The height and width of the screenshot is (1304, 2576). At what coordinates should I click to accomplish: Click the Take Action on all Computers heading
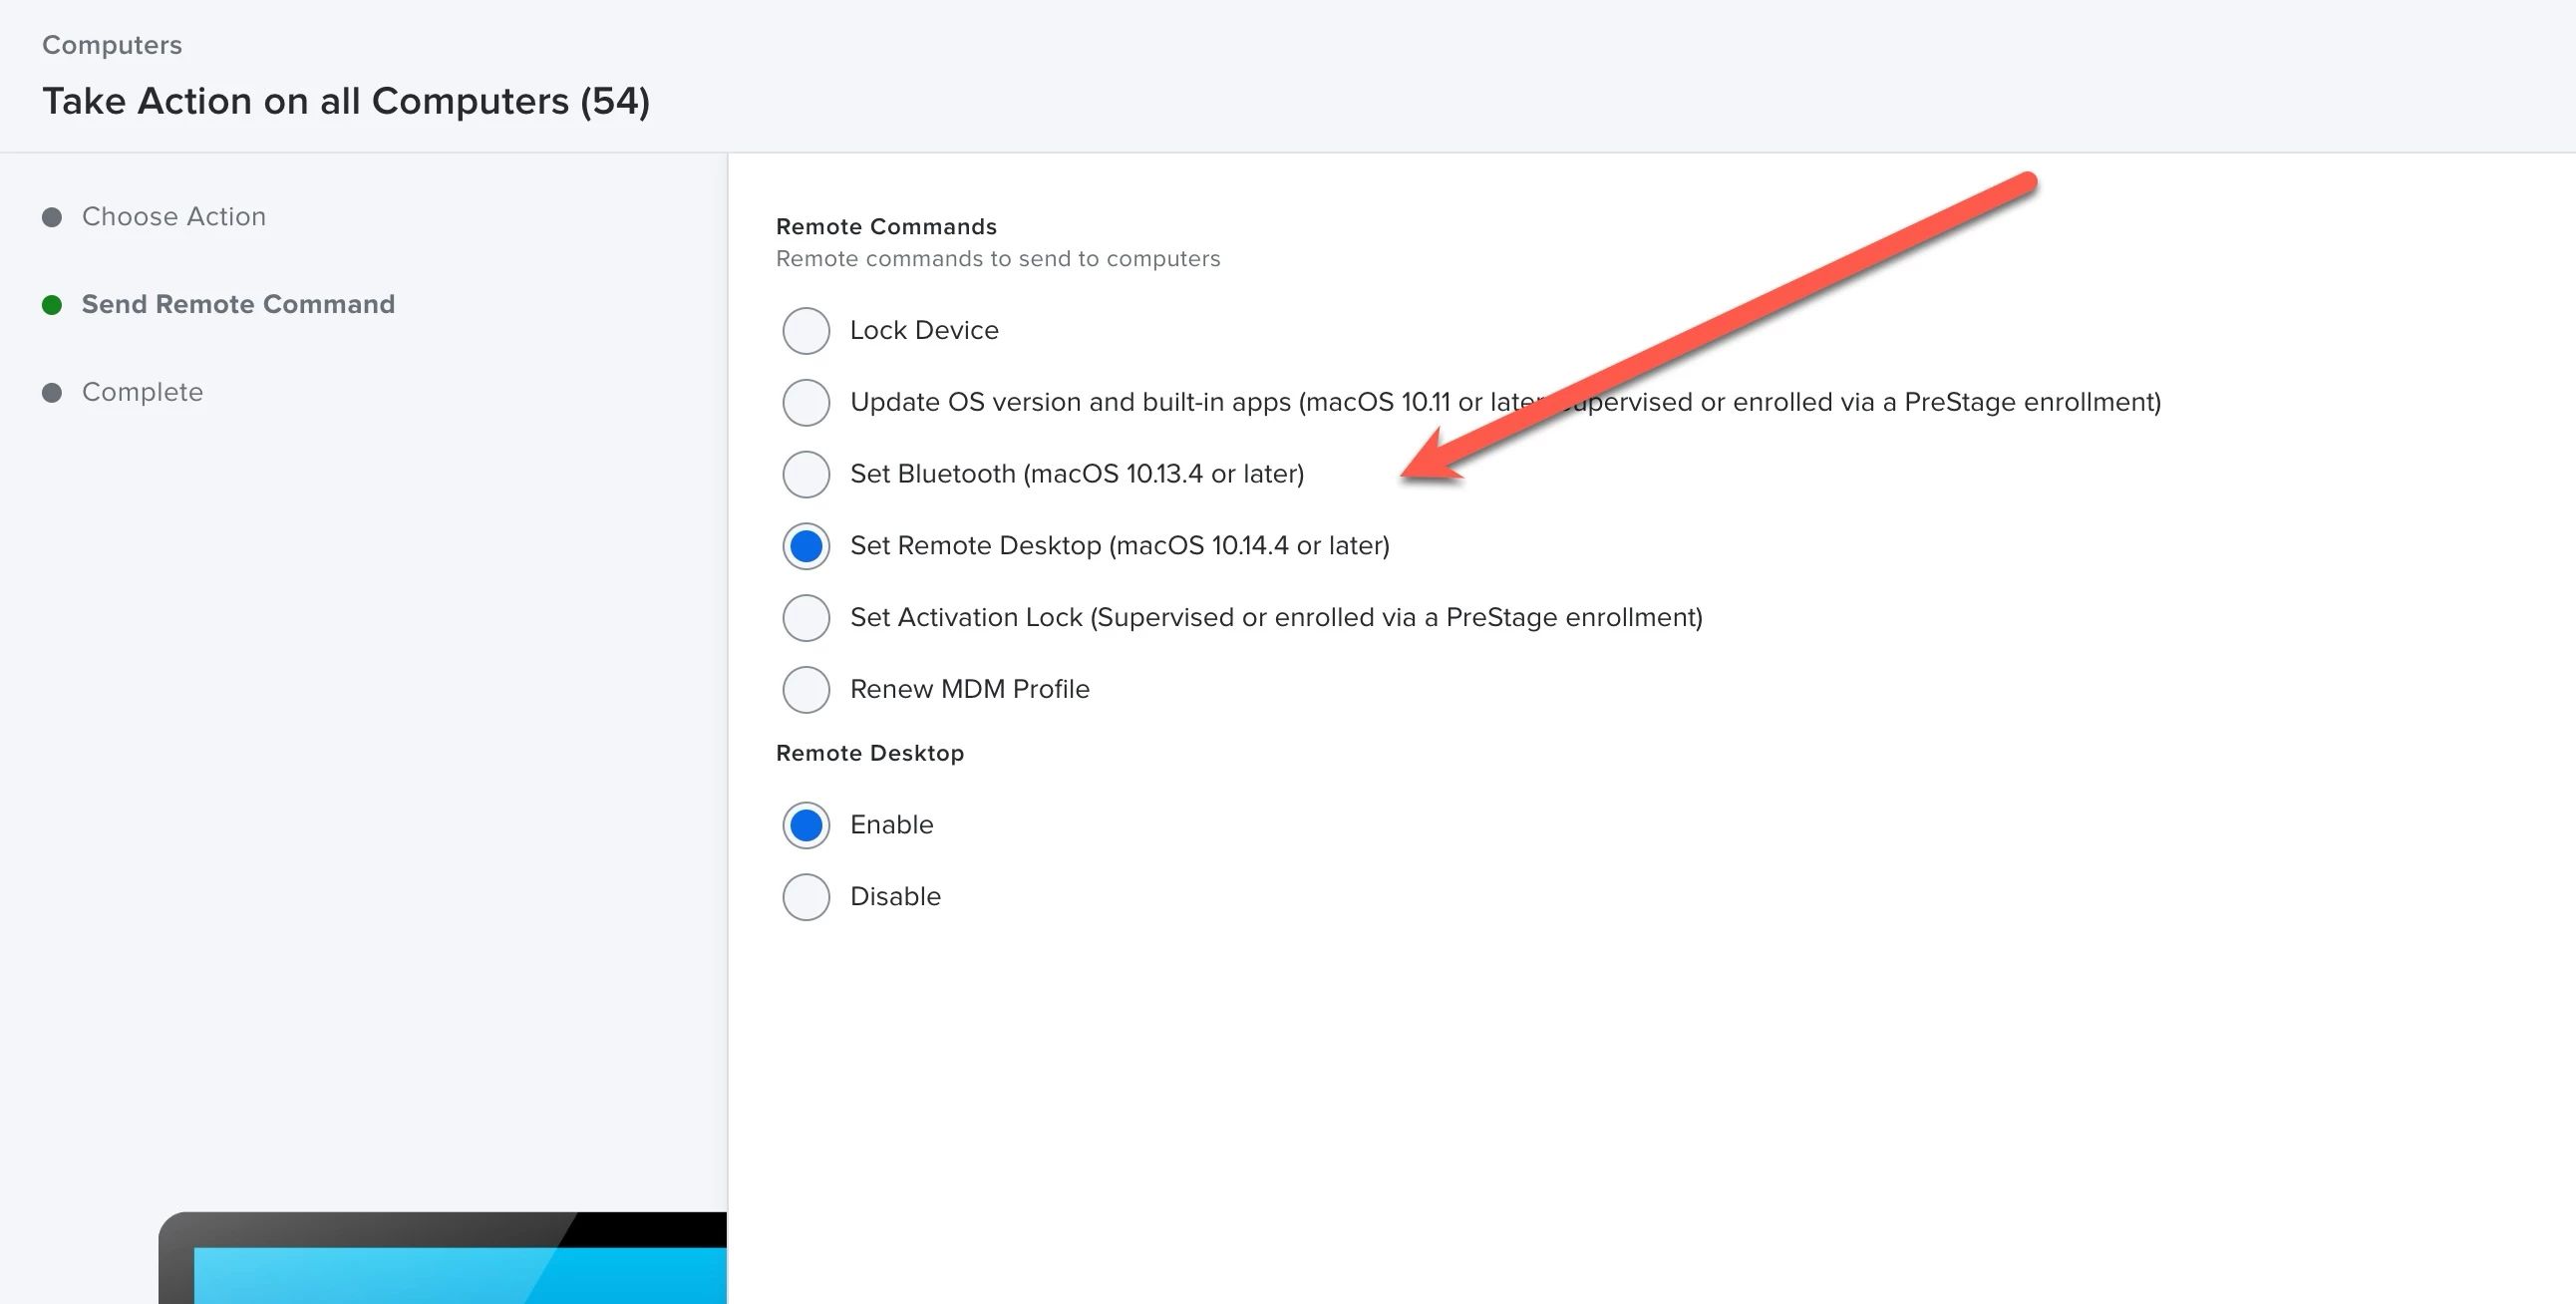pos(346,101)
